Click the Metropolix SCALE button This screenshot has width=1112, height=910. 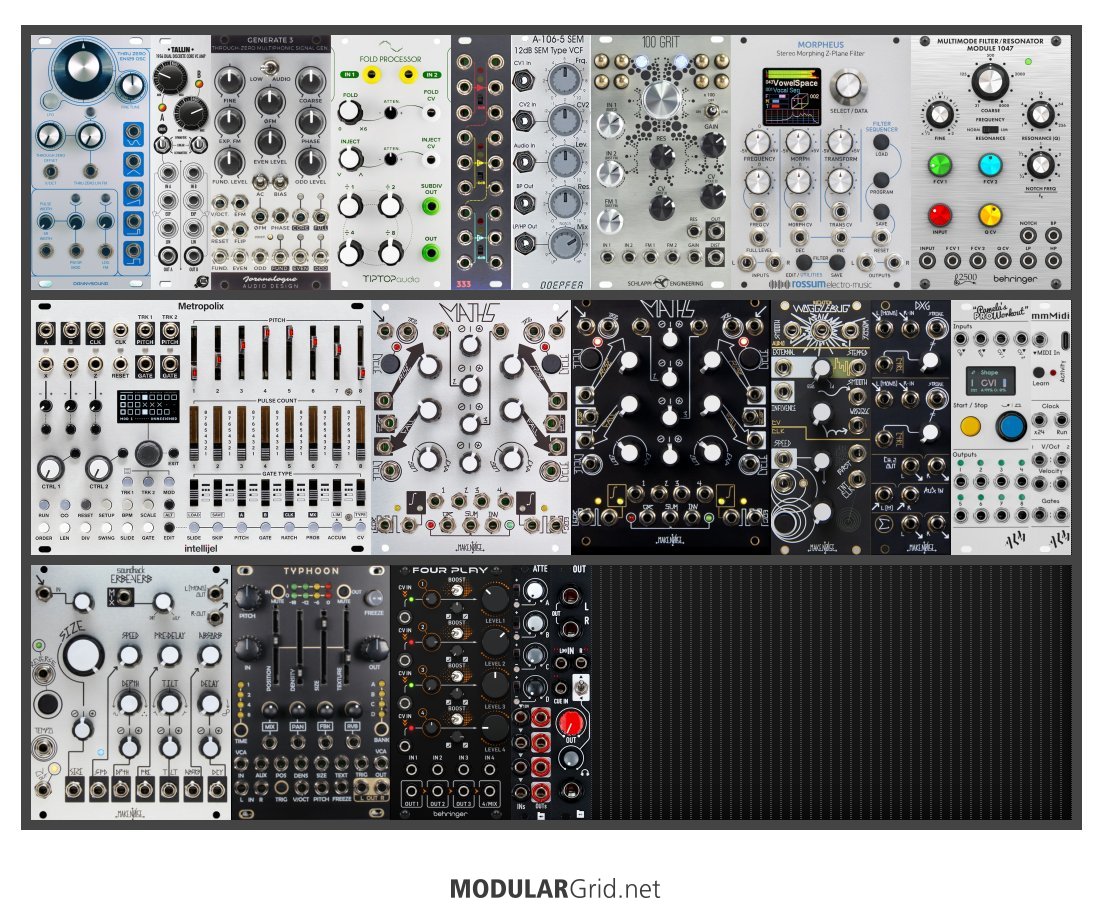coord(148,505)
